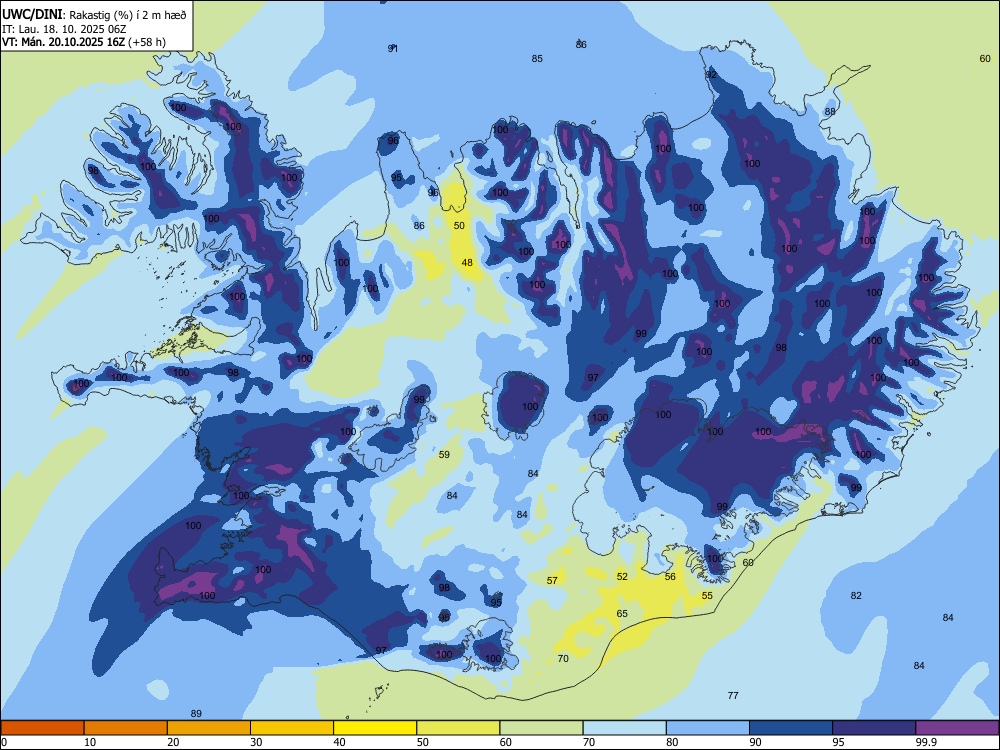The image size is (1000, 750).
Task: Click the legend tick label '30'
Action: (x=256, y=742)
